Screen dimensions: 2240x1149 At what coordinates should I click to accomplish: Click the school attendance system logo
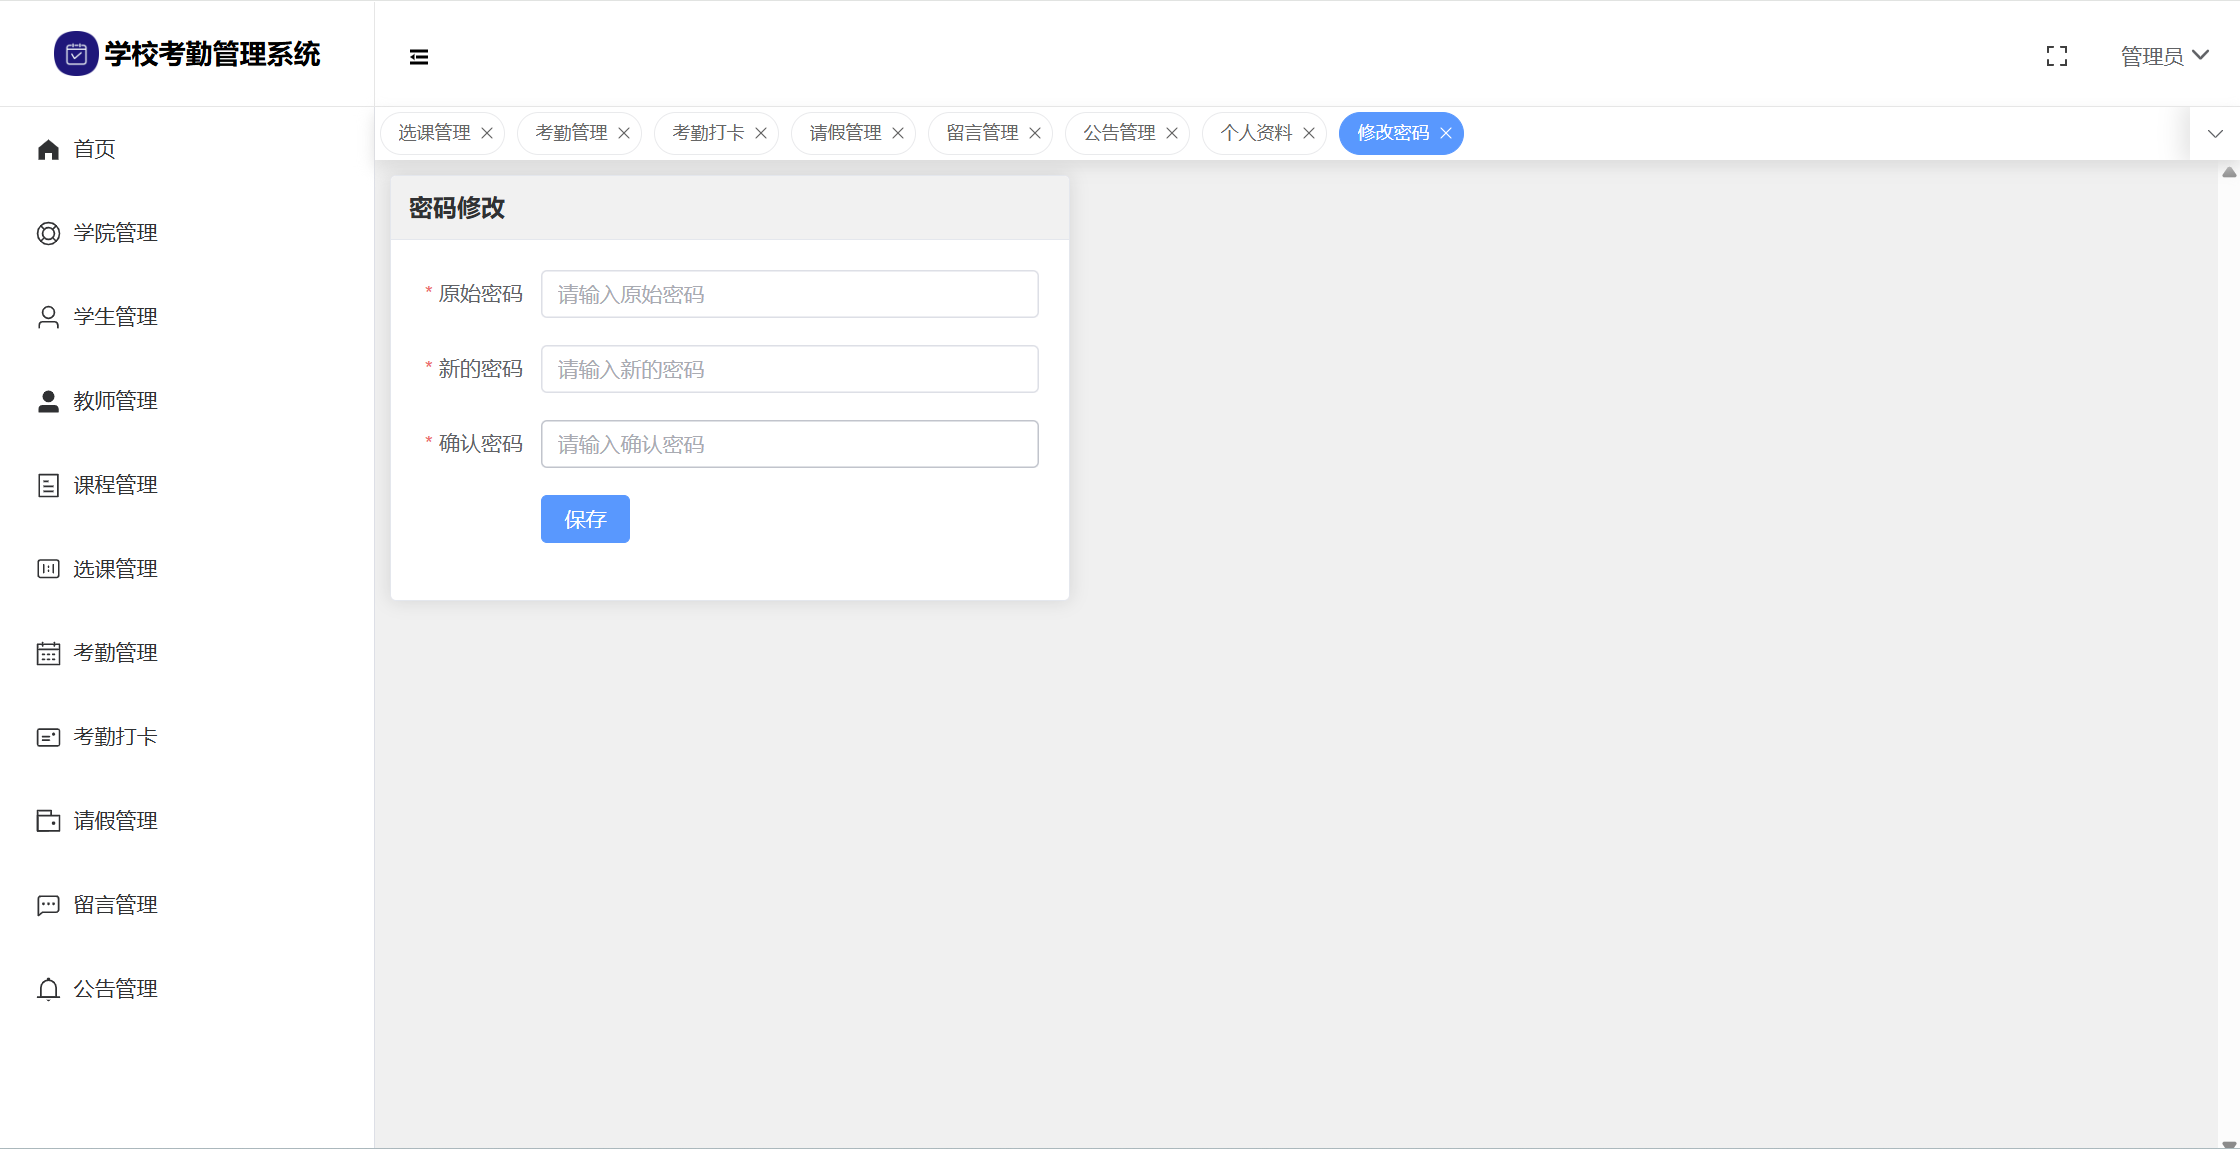pyautogui.click(x=76, y=54)
